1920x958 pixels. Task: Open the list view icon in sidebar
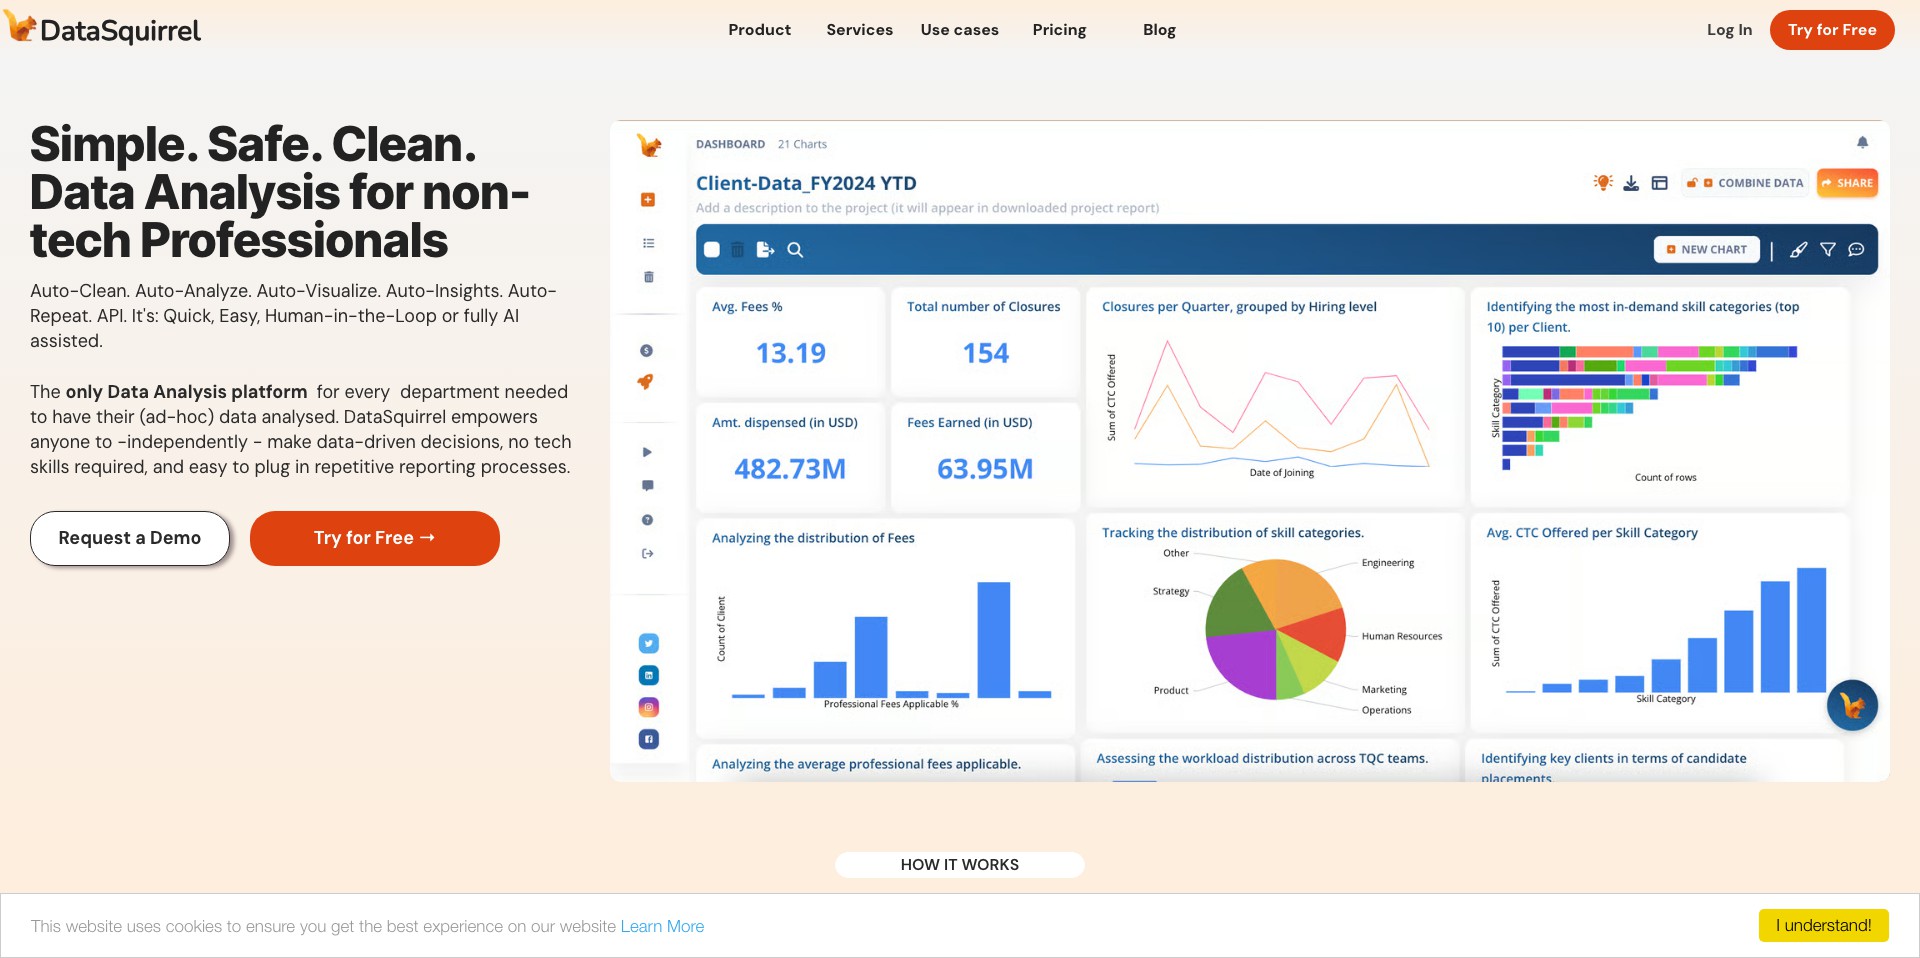[x=648, y=243]
